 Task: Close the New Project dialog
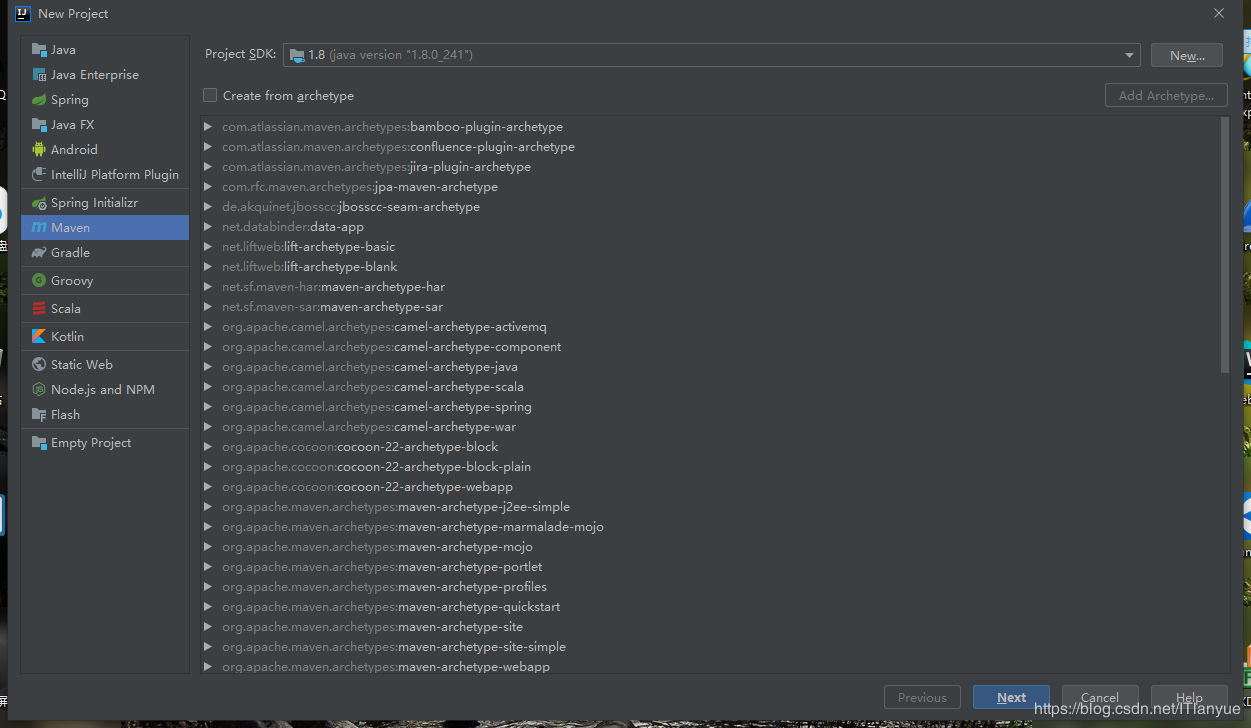click(1218, 14)
